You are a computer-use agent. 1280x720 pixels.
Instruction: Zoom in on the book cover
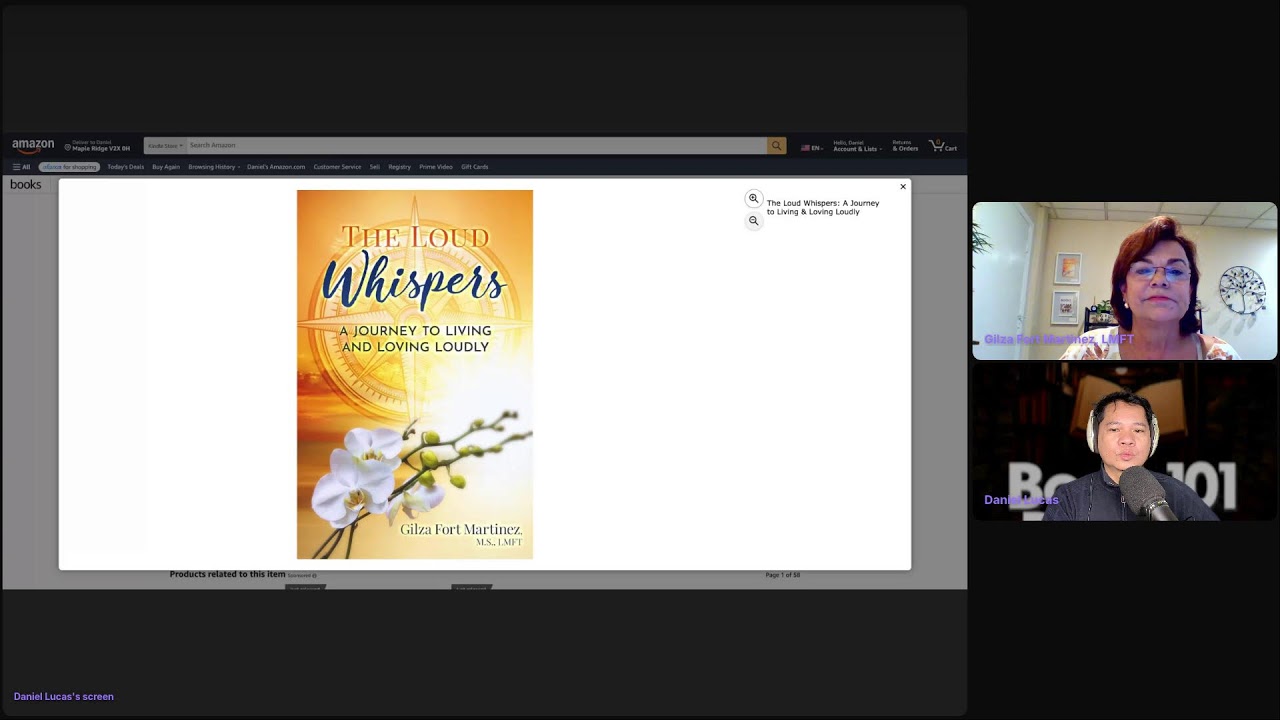point(754,199)
